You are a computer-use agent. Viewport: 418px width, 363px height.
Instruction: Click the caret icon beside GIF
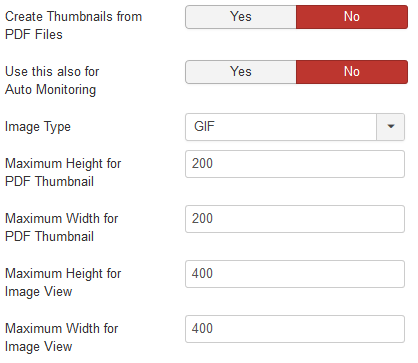[x=391, y=126]
